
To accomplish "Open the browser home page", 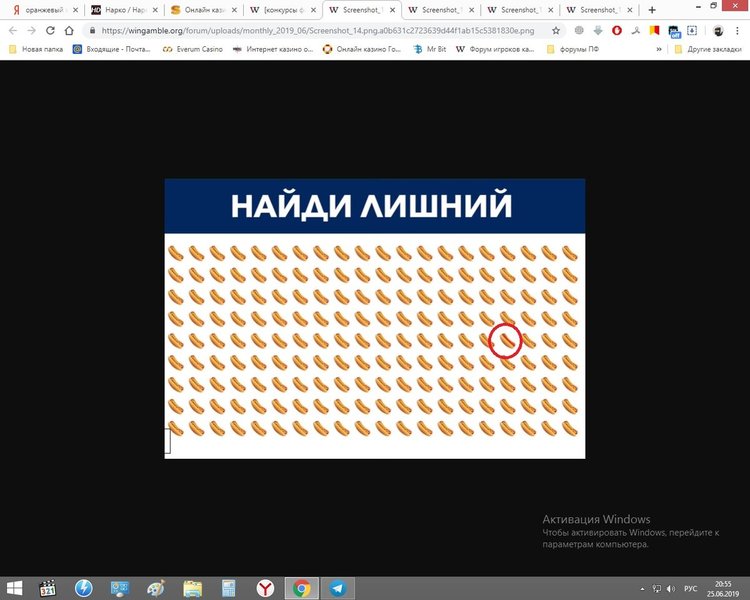I will [69, 31].
